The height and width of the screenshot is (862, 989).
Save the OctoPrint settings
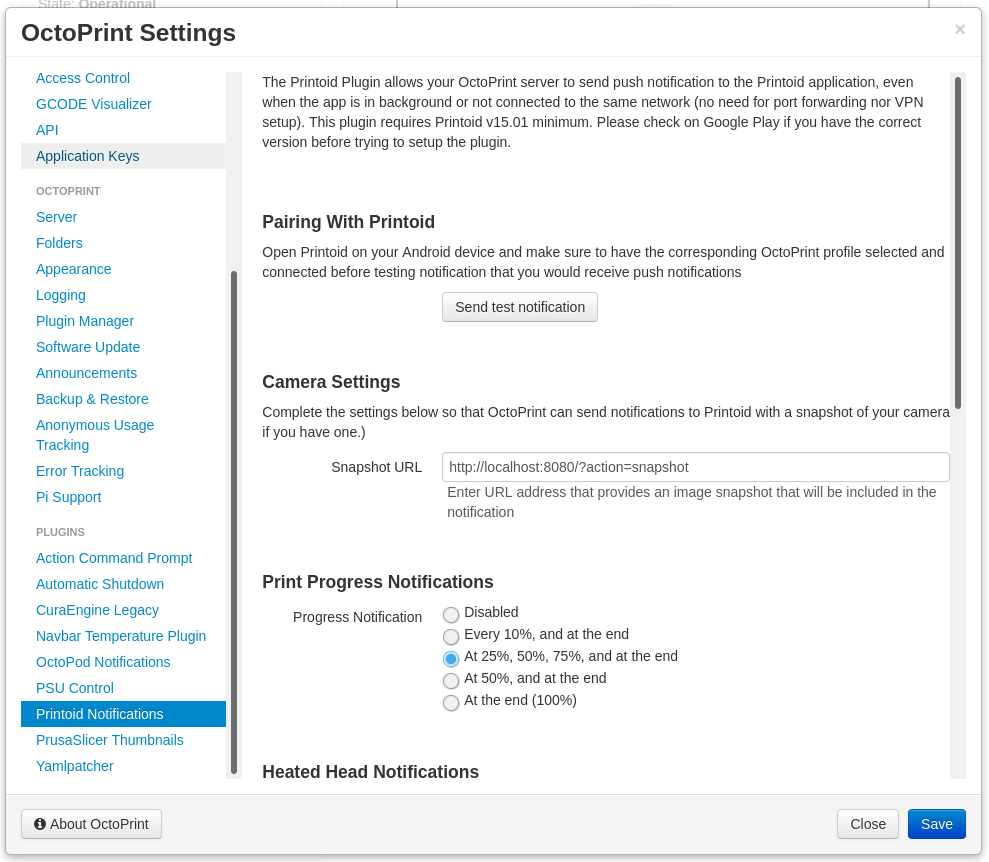[937, 824]
